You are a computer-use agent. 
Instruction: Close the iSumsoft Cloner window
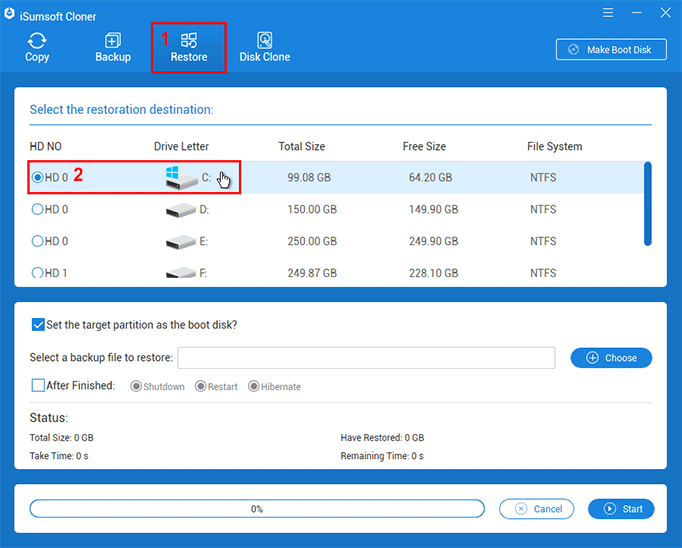coord(665,13)
